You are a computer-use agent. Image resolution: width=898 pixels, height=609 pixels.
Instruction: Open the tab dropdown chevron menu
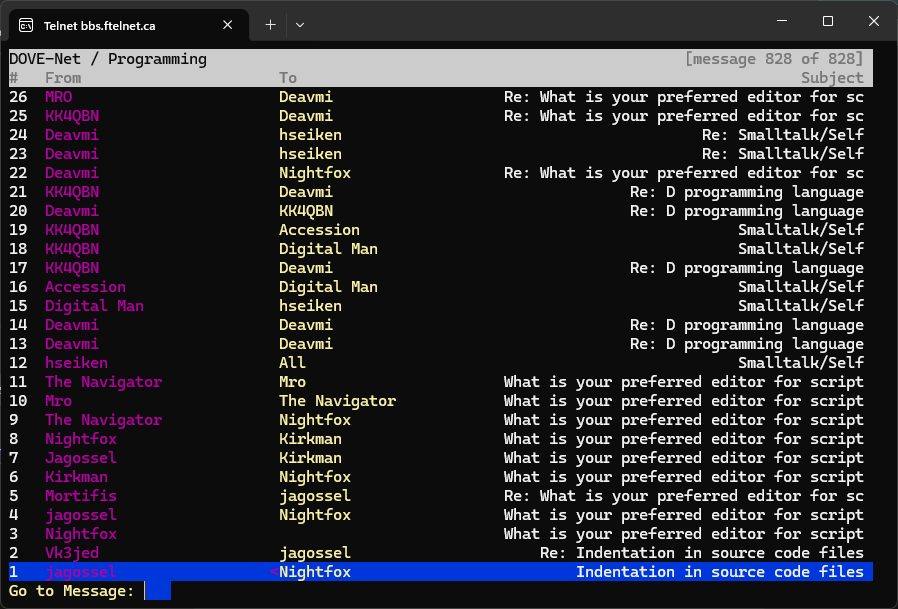[300, 25]
